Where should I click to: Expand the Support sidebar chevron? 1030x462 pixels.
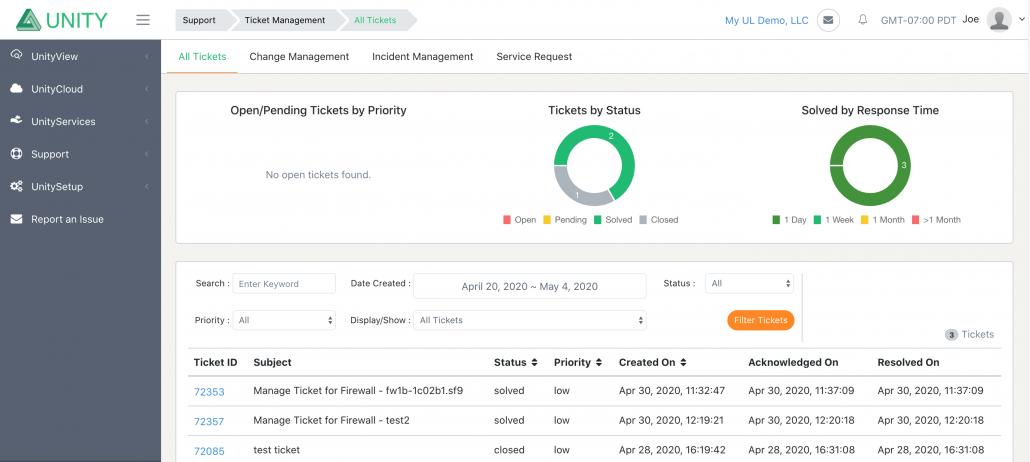[146, 154]
